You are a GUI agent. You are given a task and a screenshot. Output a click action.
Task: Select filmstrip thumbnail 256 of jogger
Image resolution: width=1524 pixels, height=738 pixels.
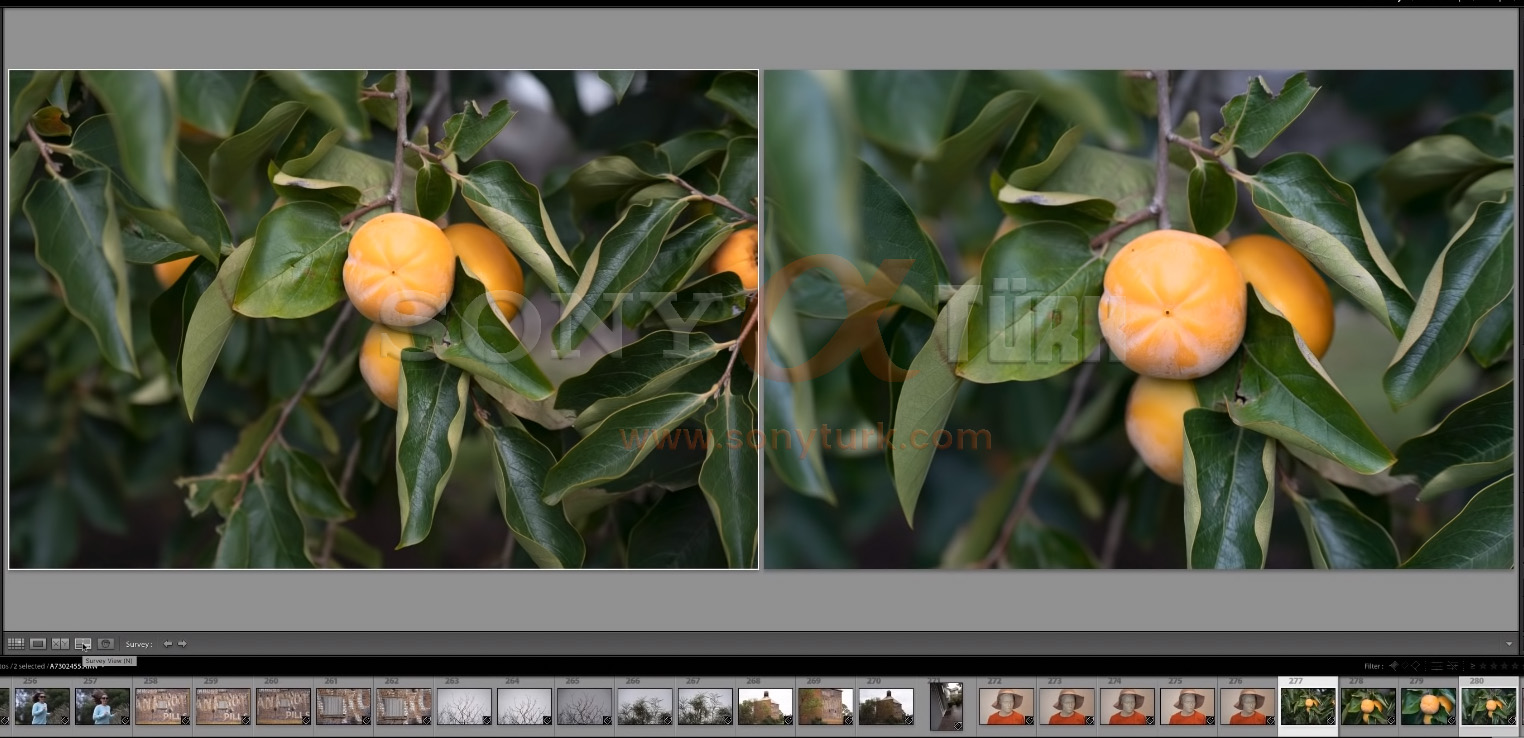[x=42, y=707]
